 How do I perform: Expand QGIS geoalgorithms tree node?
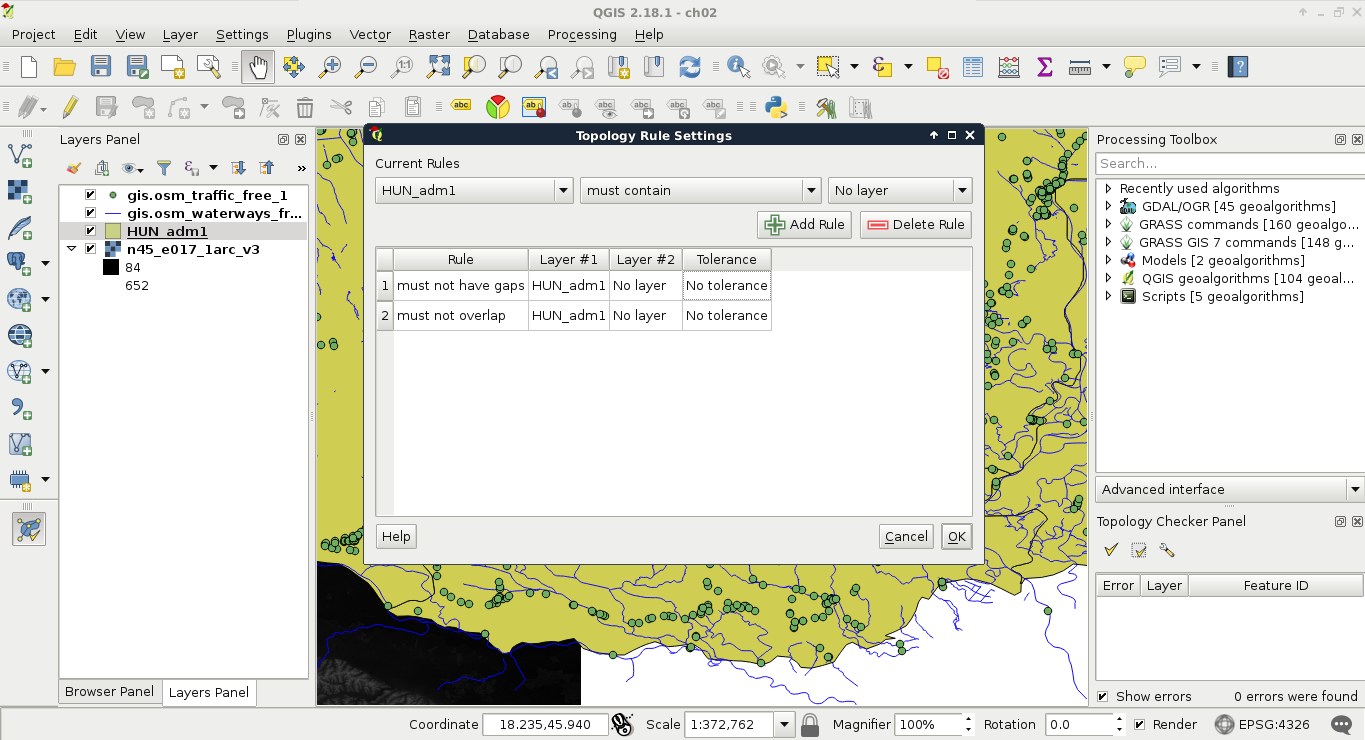coord(1108,278)
